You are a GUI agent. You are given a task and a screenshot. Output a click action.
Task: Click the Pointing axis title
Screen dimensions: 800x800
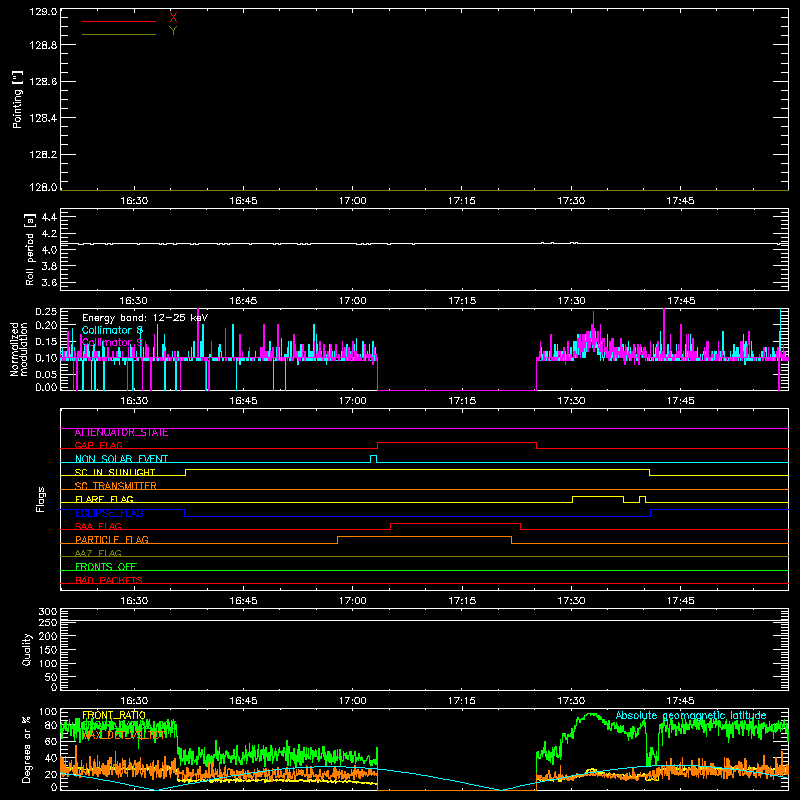17,100
